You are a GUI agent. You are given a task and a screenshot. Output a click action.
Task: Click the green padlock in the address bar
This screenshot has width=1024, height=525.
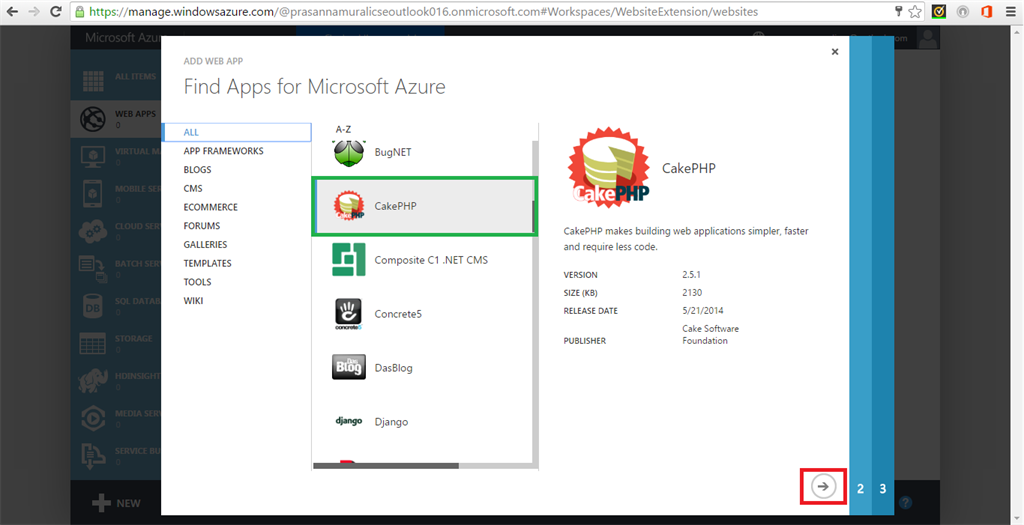point(80,11)
